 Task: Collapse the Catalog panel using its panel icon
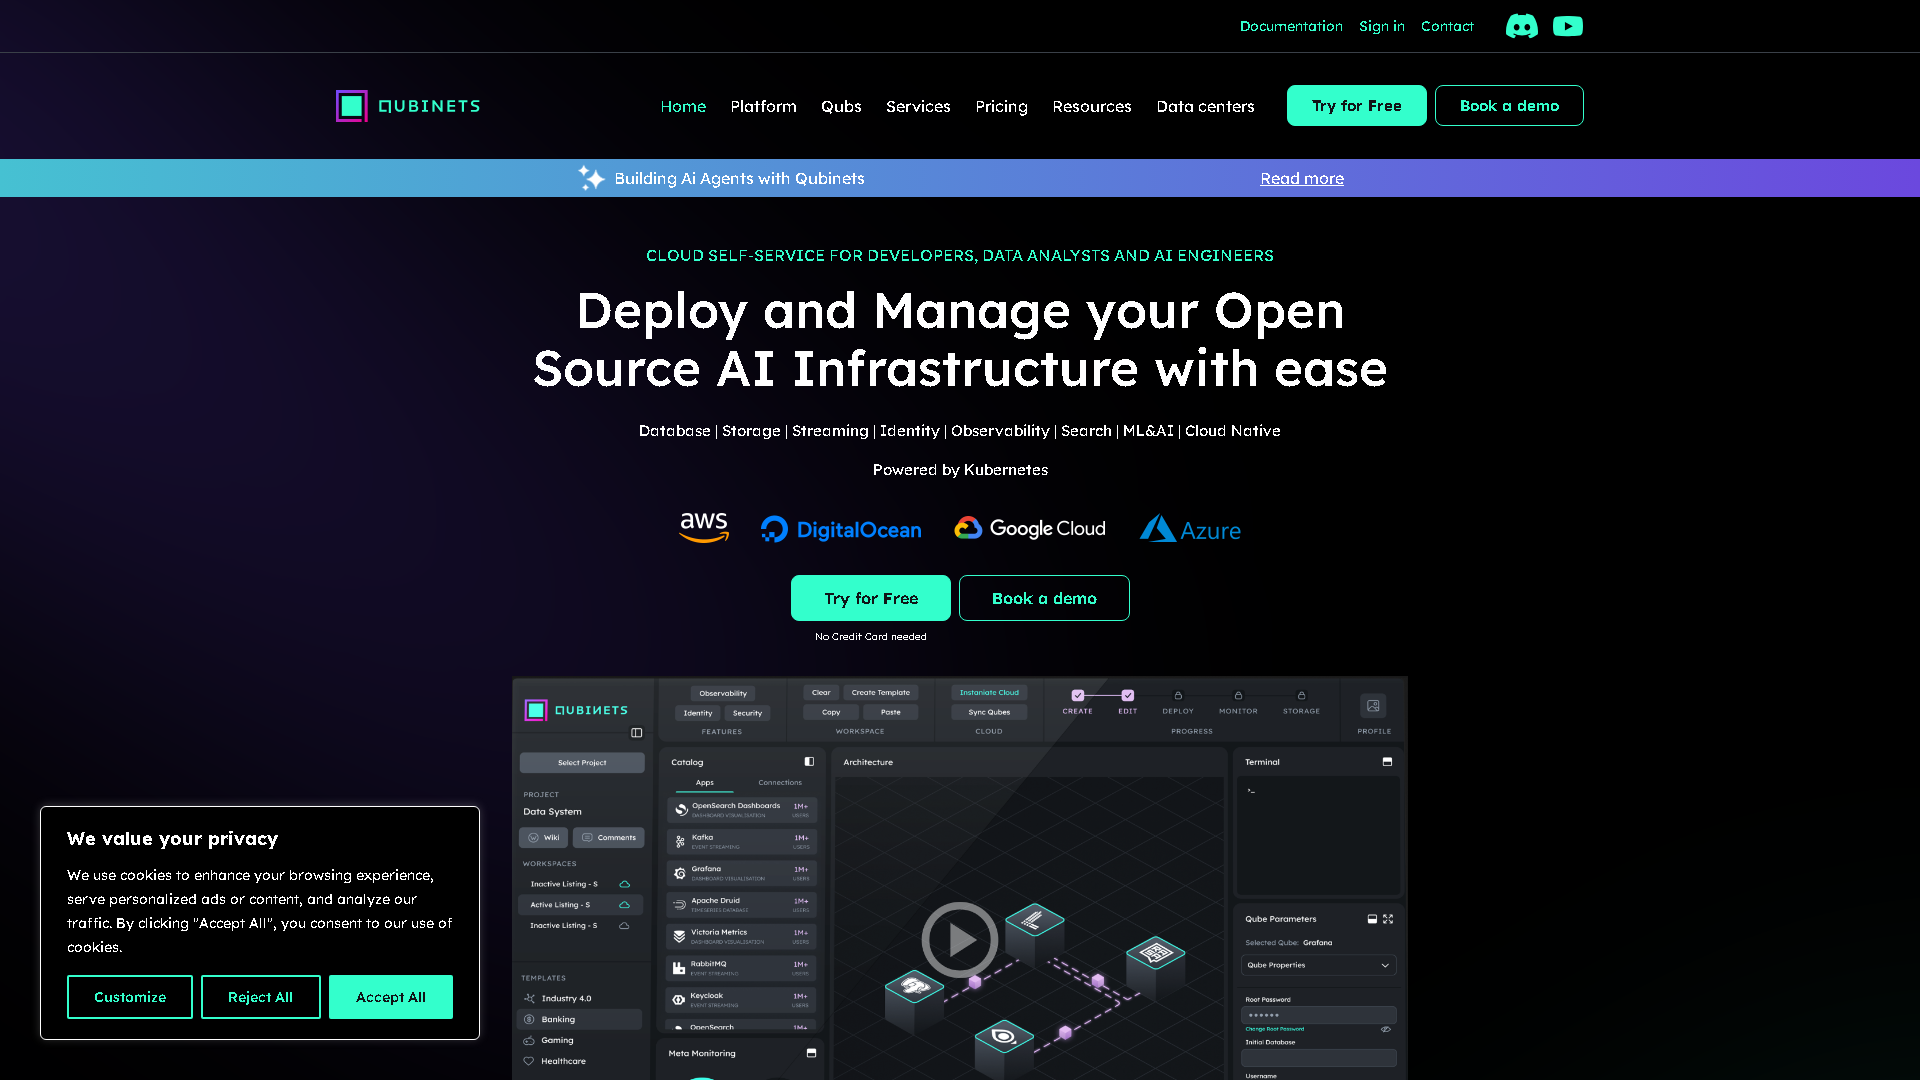(x=809, y=762)
